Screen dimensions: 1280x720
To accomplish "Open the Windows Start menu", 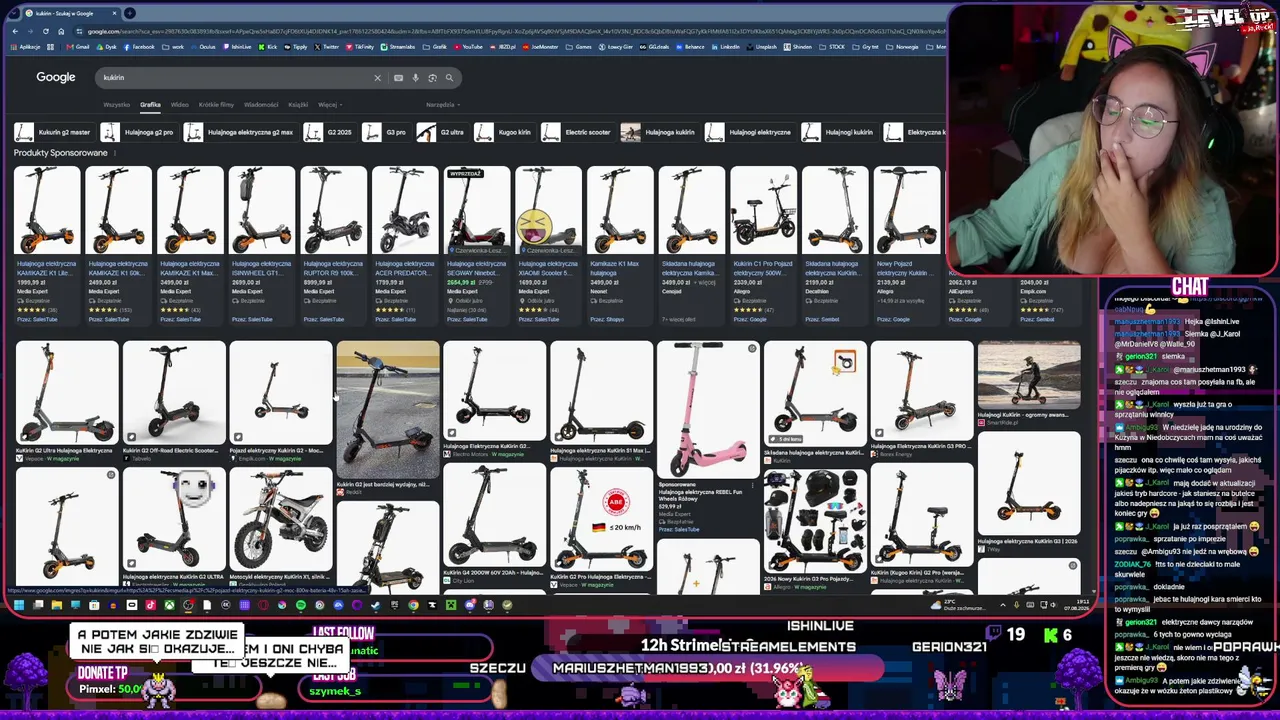I will coord(19,604).
